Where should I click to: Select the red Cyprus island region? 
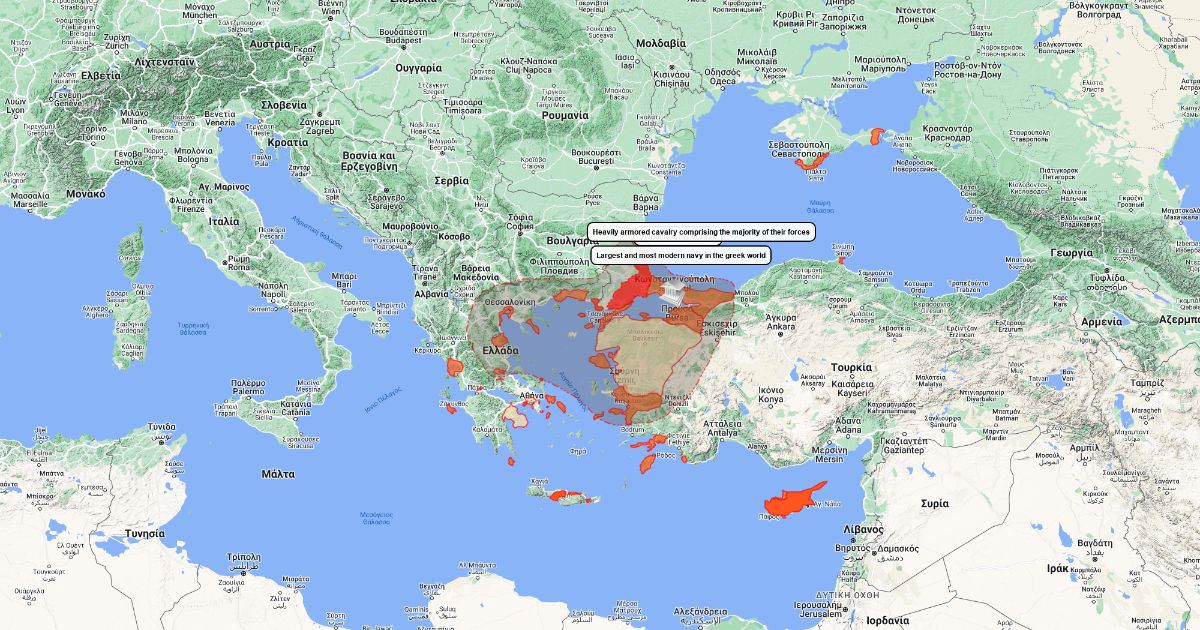[793, 501]
